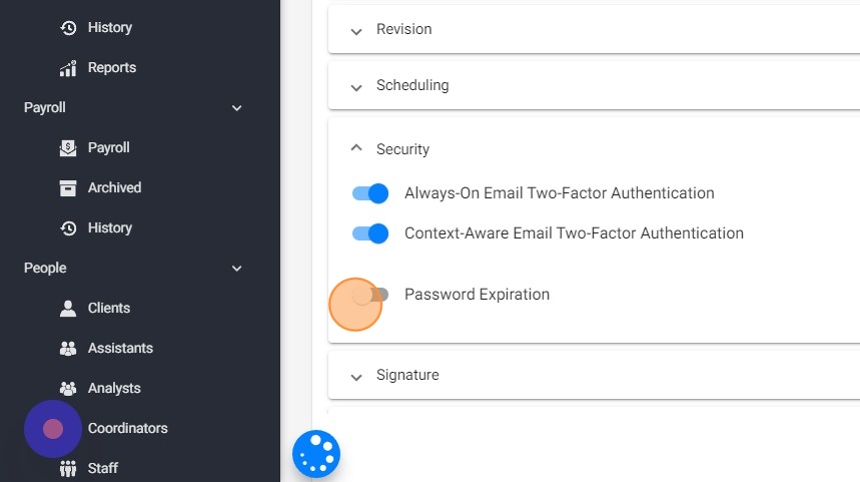Viewport: 860px width, 482px height.
Task: Collapse the People menu group arrow
Action: pos(237,268)
